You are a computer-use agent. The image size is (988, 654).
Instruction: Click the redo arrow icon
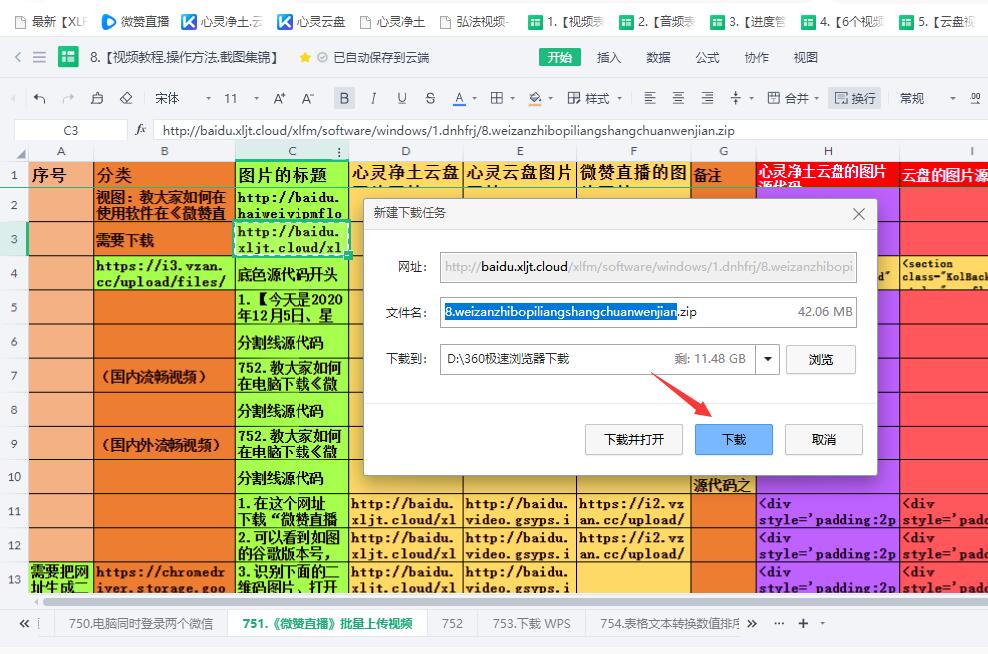pyautogui.click(x=68, y=98)
